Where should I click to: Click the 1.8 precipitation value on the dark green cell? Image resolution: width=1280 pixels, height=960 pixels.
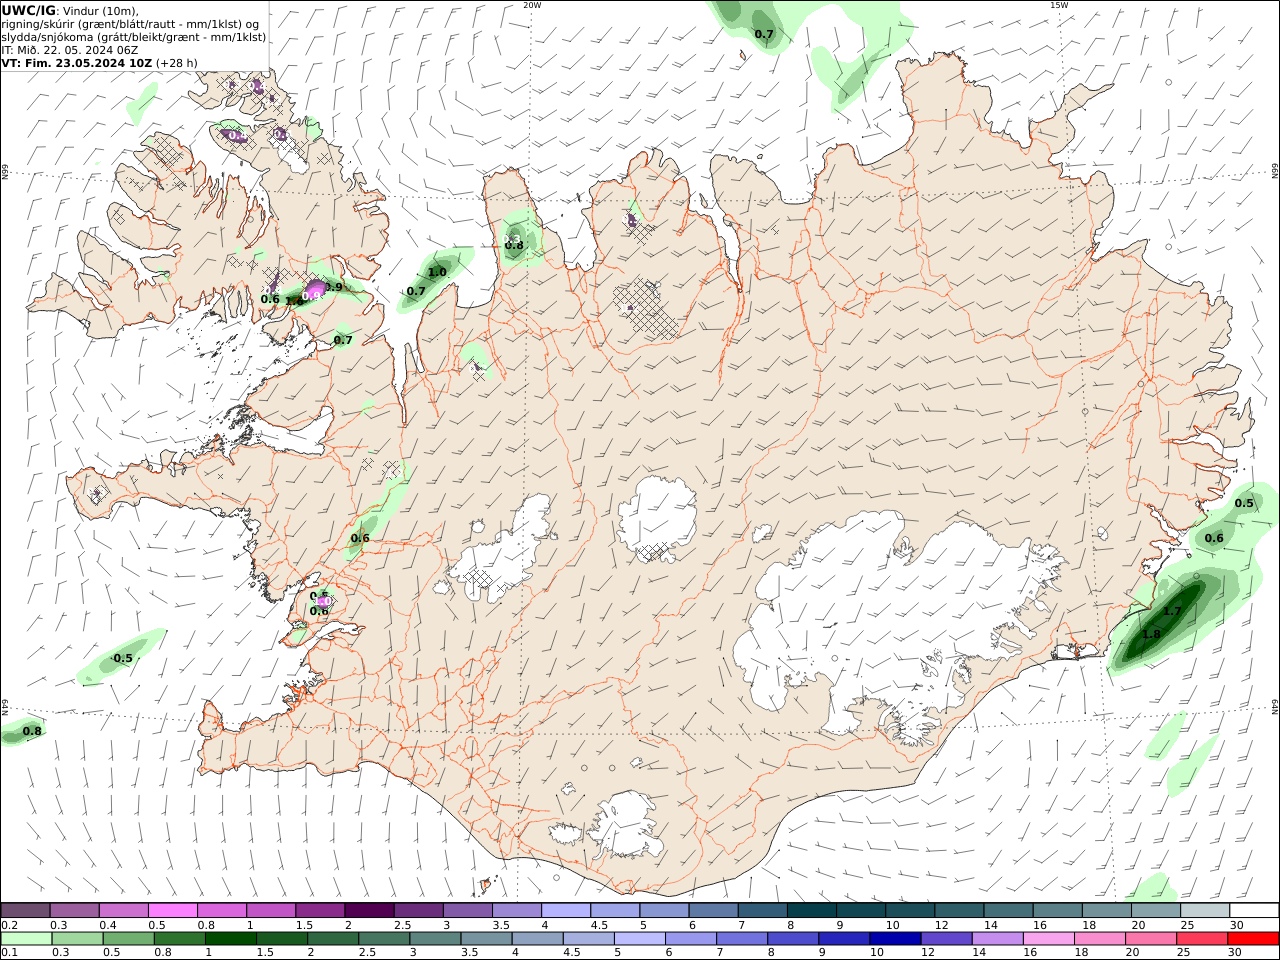pyautogui.click(x=1151, y=634)
